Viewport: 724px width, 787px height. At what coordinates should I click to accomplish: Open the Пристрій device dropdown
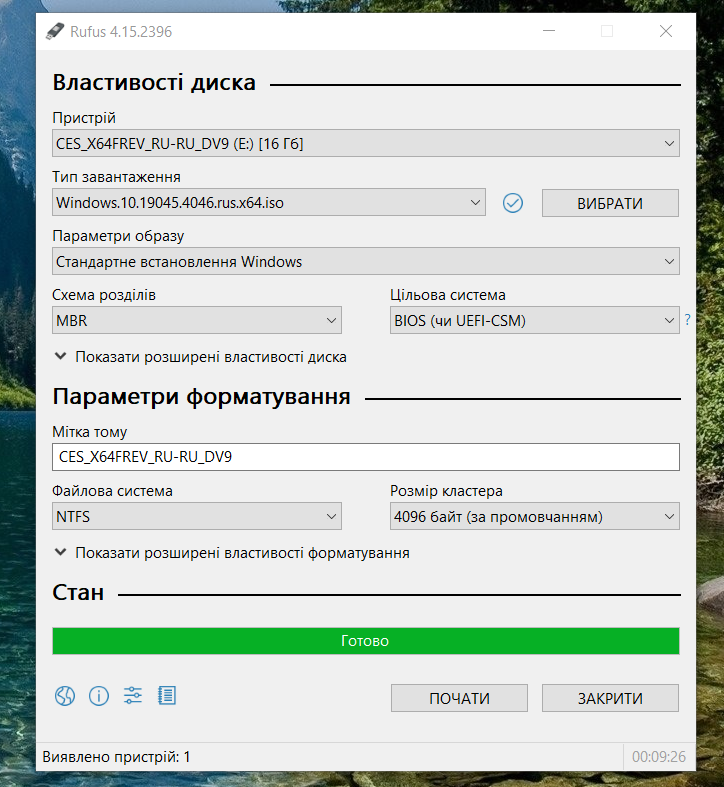(x=366, y=144)
